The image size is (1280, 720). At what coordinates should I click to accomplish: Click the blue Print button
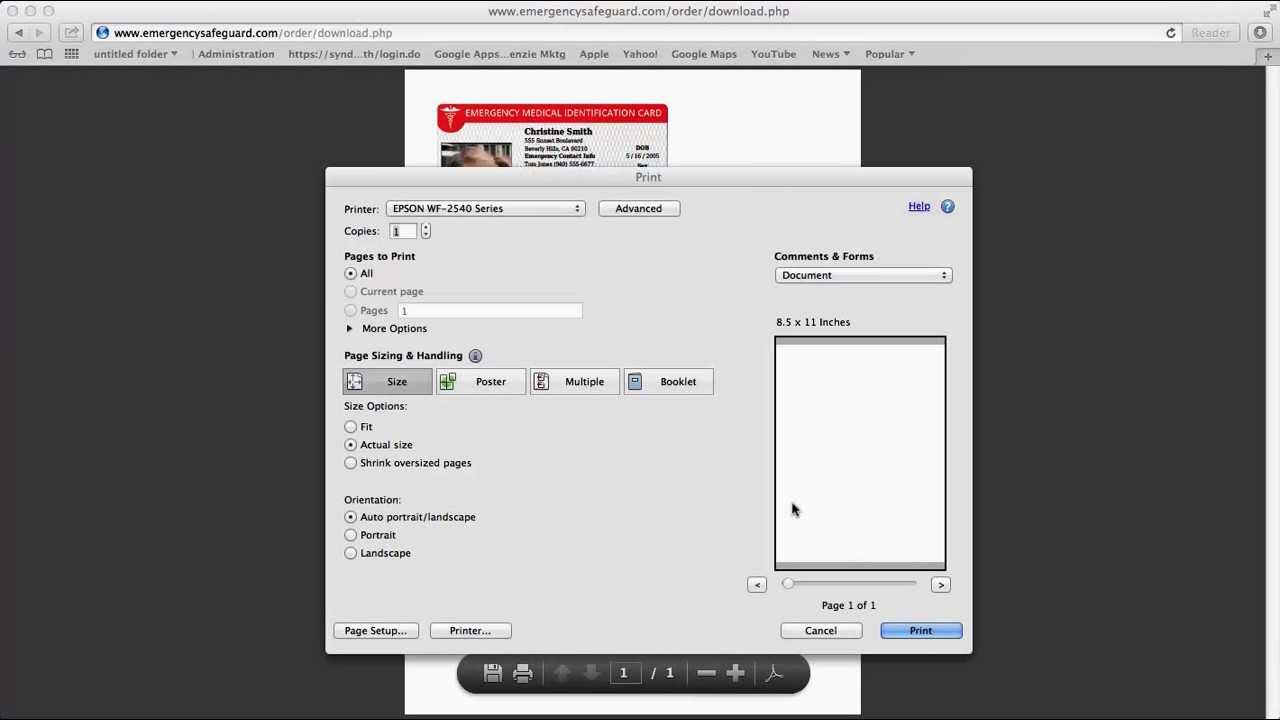921,631
